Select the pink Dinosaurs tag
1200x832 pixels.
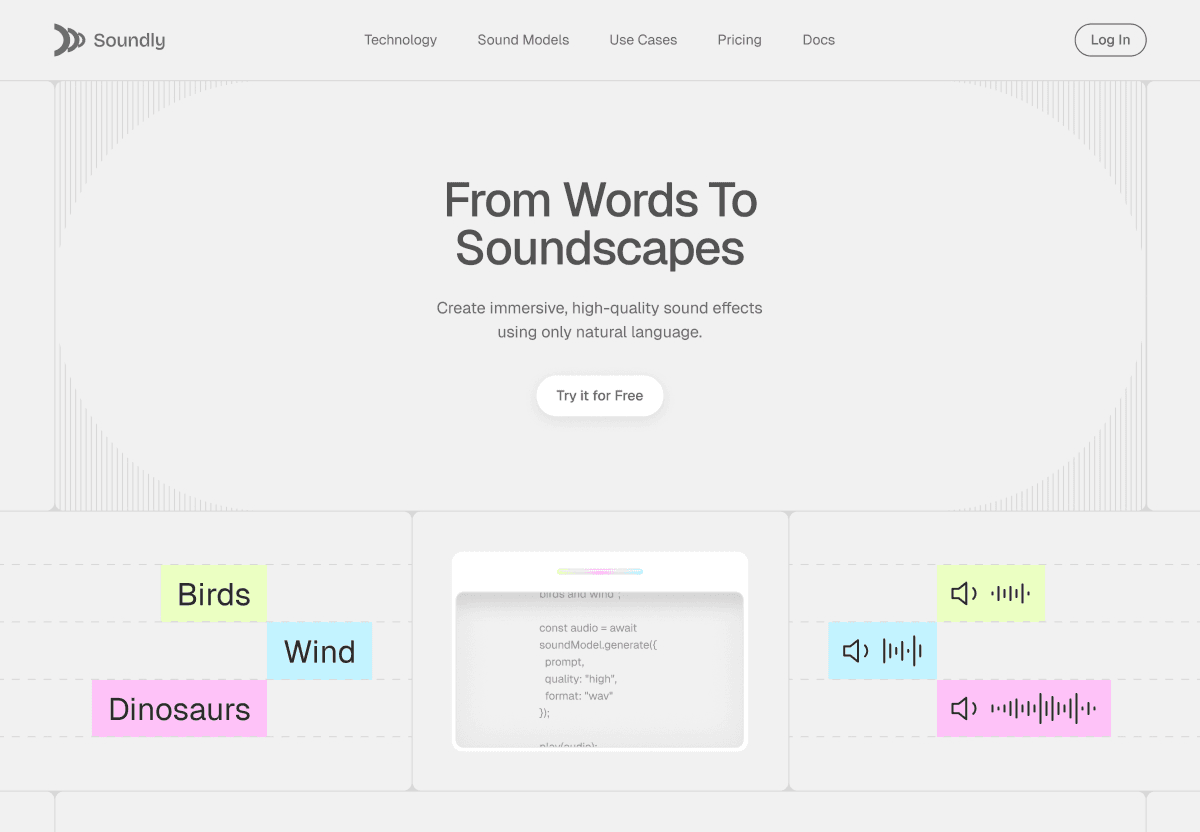(179, 709)
